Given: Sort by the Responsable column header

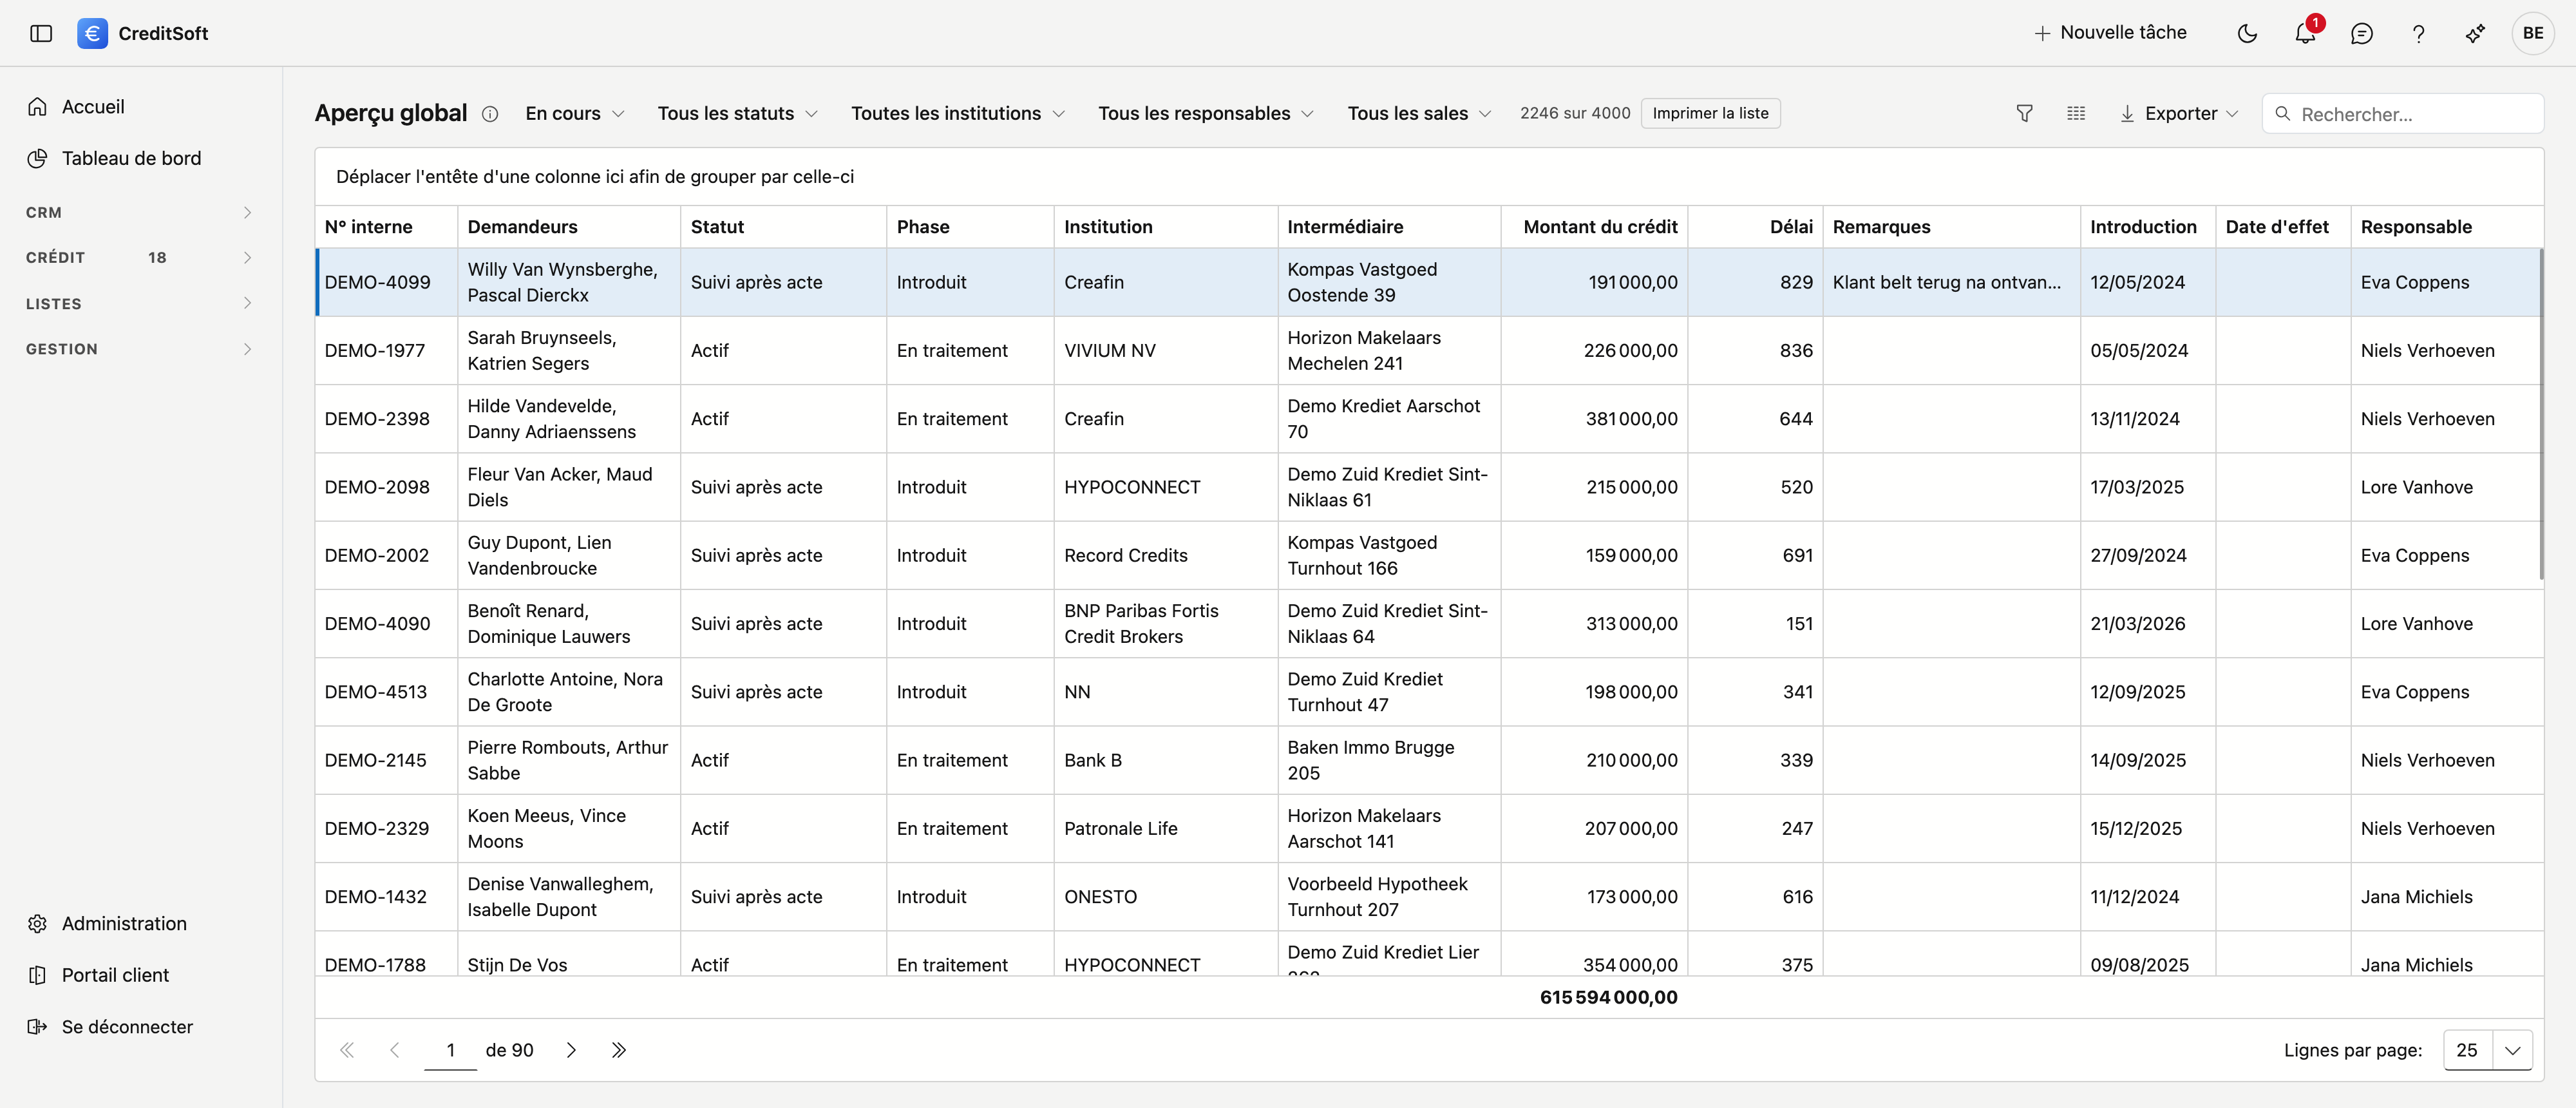Looking at the screenshot, I should point(2446,227).
